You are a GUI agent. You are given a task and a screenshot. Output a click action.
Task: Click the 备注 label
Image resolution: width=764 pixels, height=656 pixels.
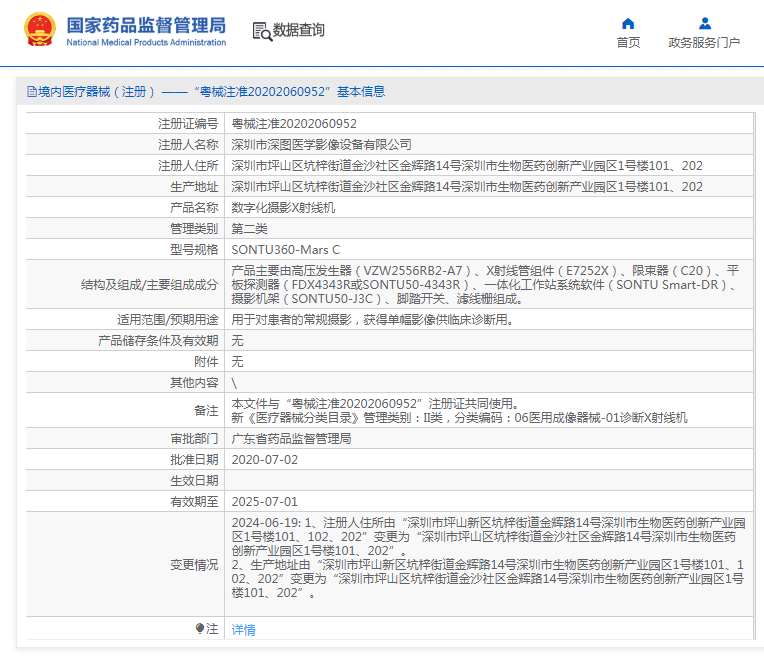pyautogui.click(x=206, y=410)
